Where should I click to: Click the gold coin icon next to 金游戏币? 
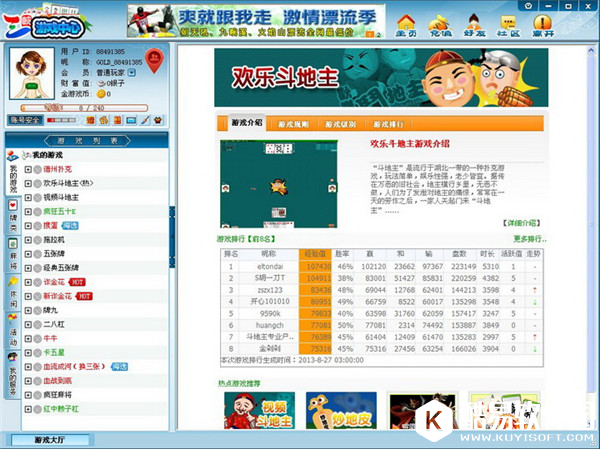point(101,93)
